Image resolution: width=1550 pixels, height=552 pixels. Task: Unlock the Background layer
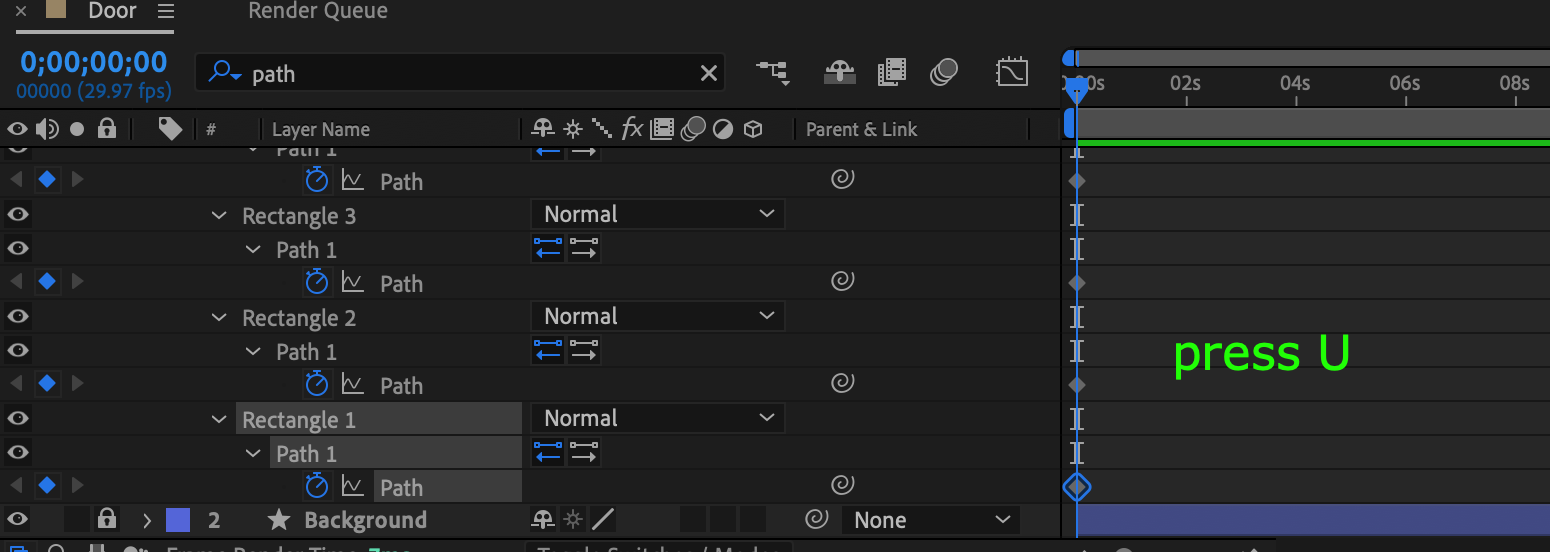click(x=107, y=520)
